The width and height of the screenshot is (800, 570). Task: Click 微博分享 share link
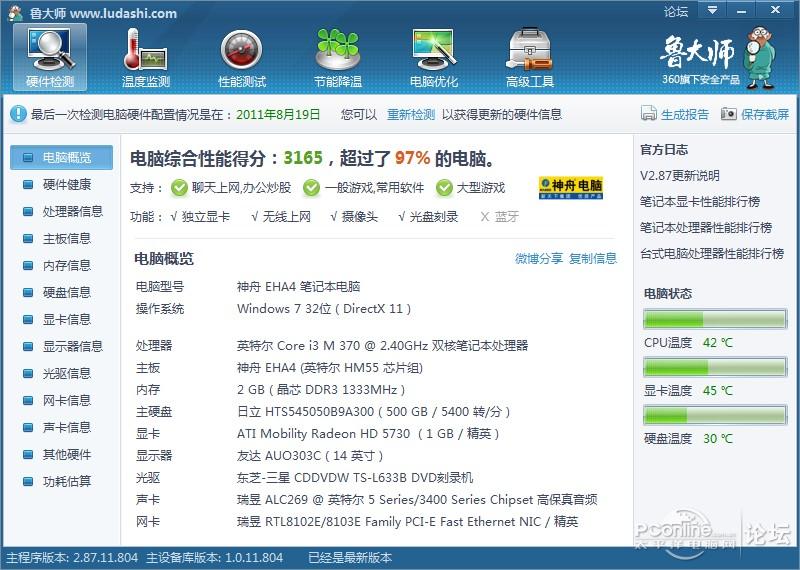click(x=539, y=259)
